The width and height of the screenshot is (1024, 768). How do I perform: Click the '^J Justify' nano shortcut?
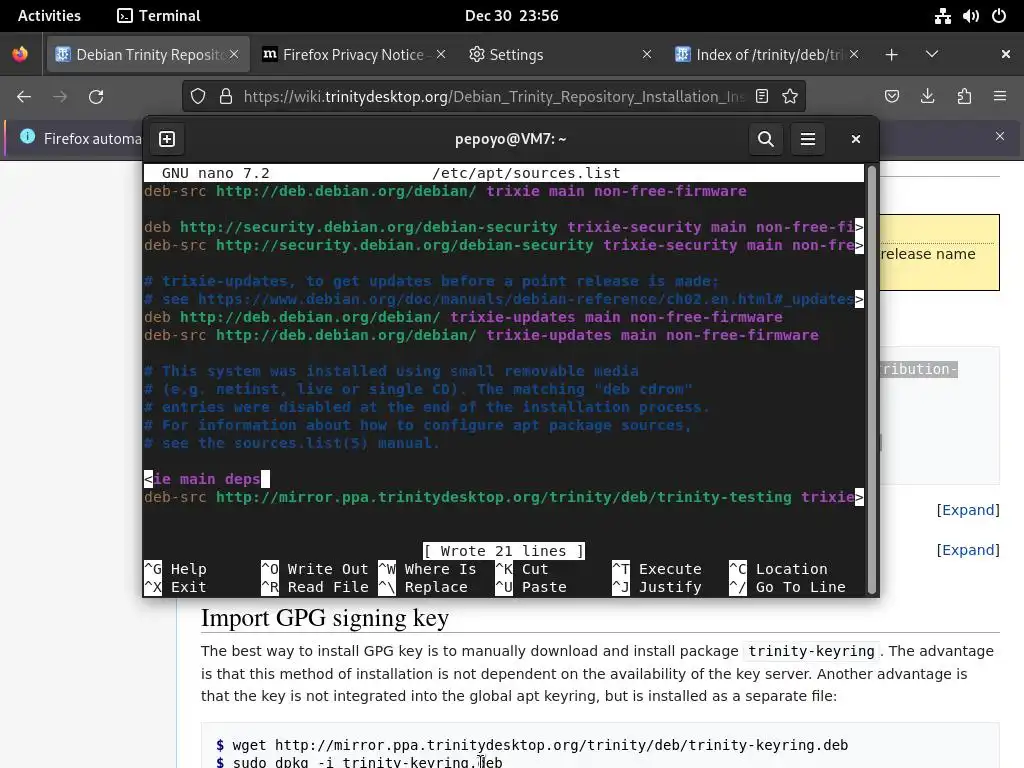tap(657, 587)
